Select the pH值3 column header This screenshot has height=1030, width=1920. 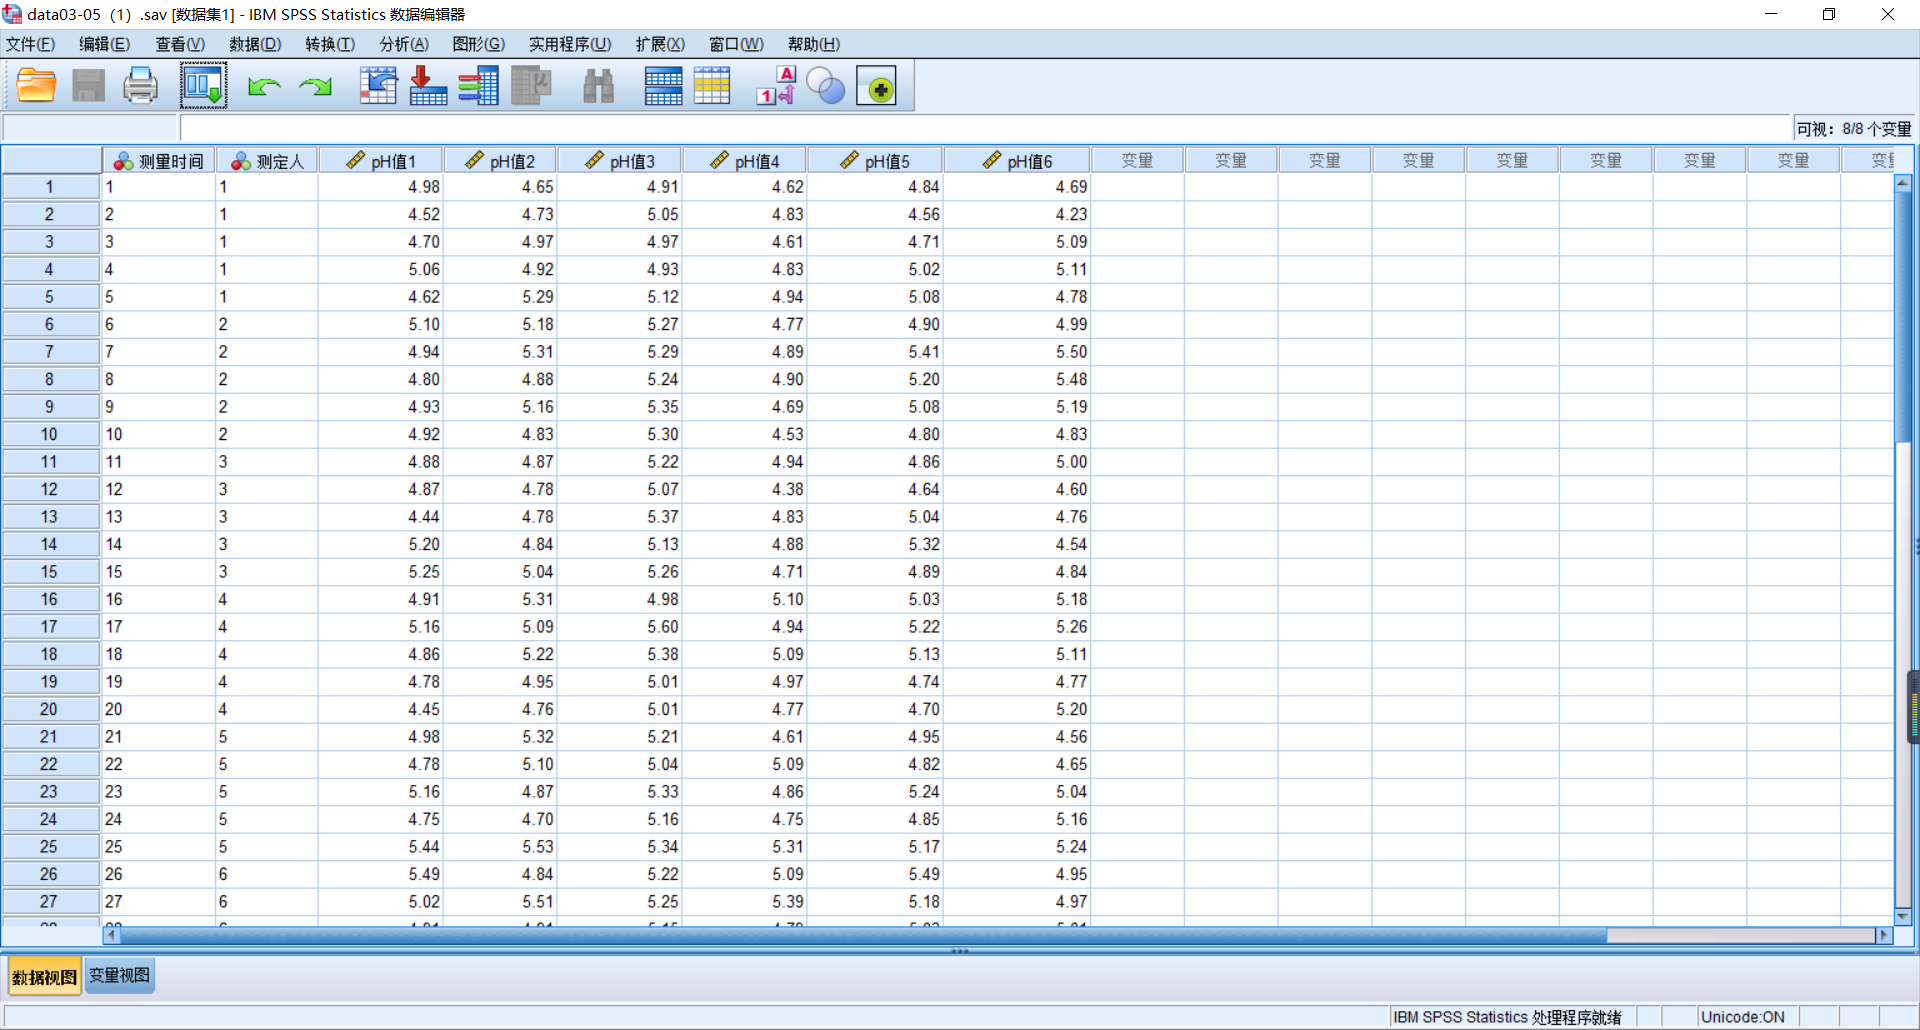(x=620, y=161)
